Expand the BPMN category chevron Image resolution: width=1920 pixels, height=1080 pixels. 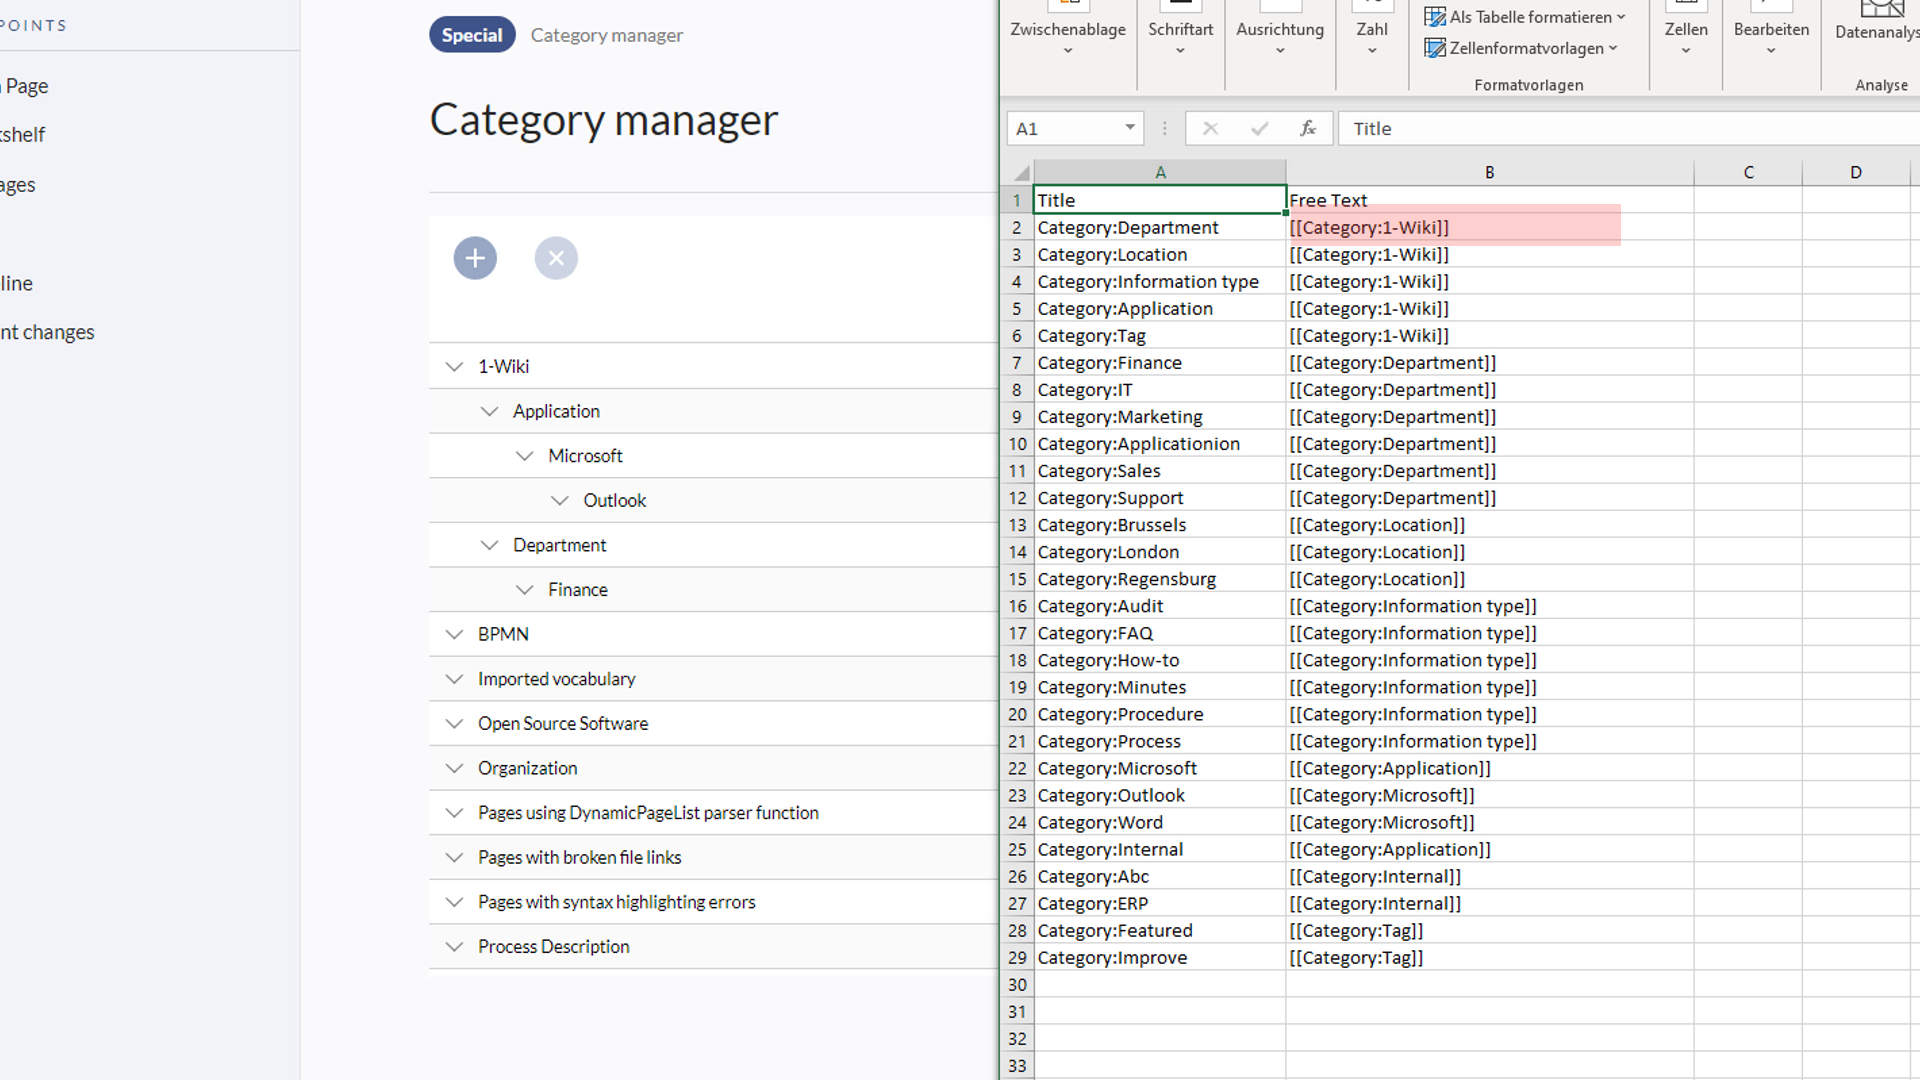tap(454, 634)
